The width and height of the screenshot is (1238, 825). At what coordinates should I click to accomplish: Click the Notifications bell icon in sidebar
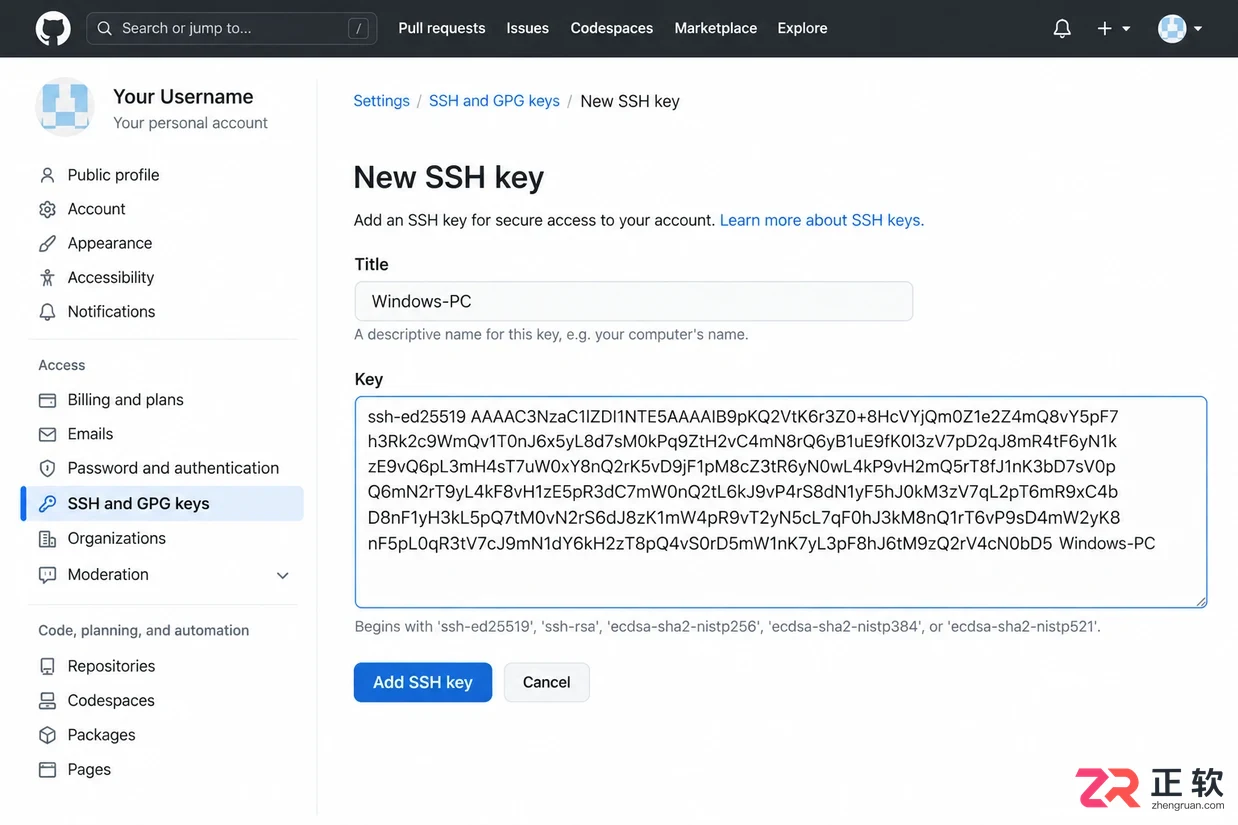pos(47,312)
